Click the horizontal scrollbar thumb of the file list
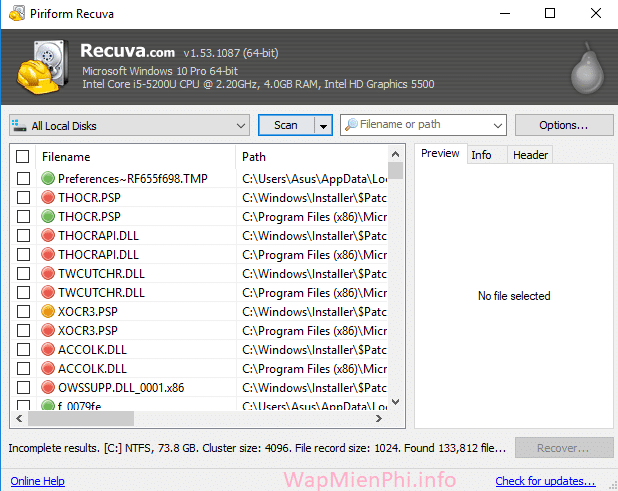618x491 pixels. [x=81, y=418]
